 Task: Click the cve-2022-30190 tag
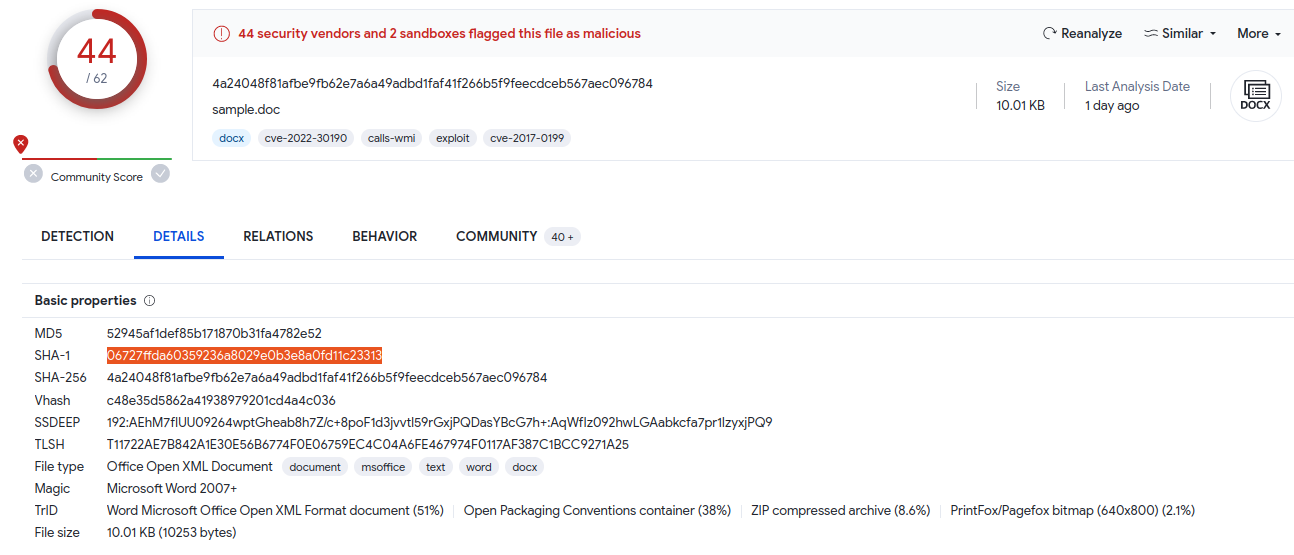[306, 138]
